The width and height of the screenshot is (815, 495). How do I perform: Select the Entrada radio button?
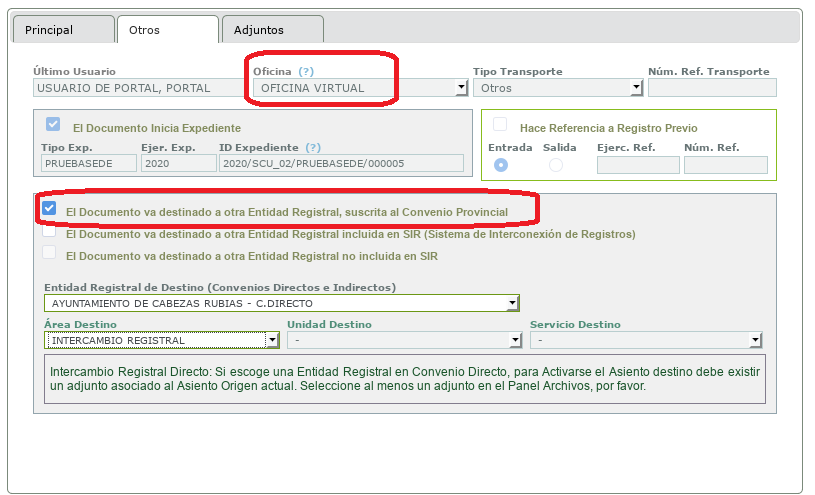pyautogui.click(x=501, y=165)
